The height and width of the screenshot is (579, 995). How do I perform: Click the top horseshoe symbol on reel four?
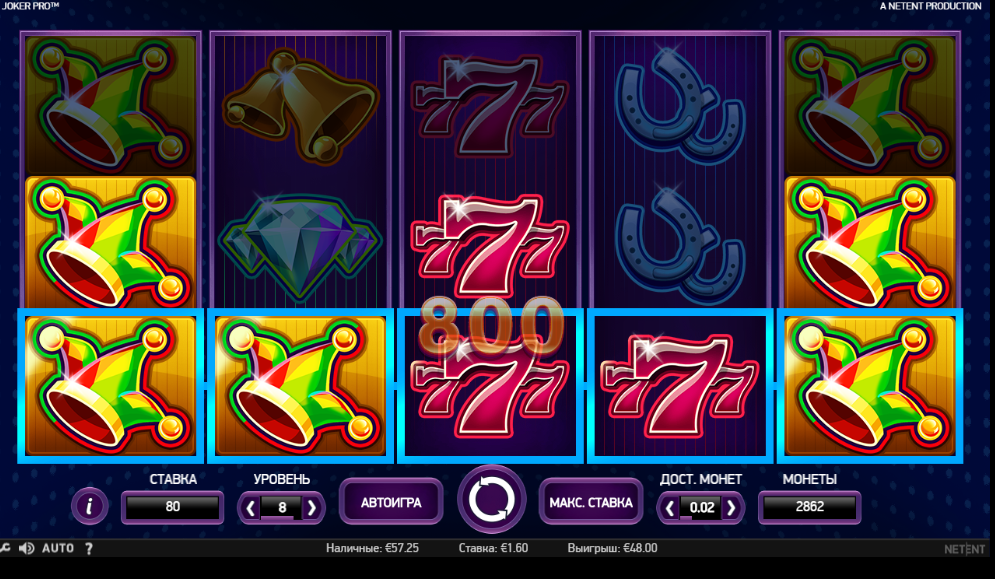point(679,105)
